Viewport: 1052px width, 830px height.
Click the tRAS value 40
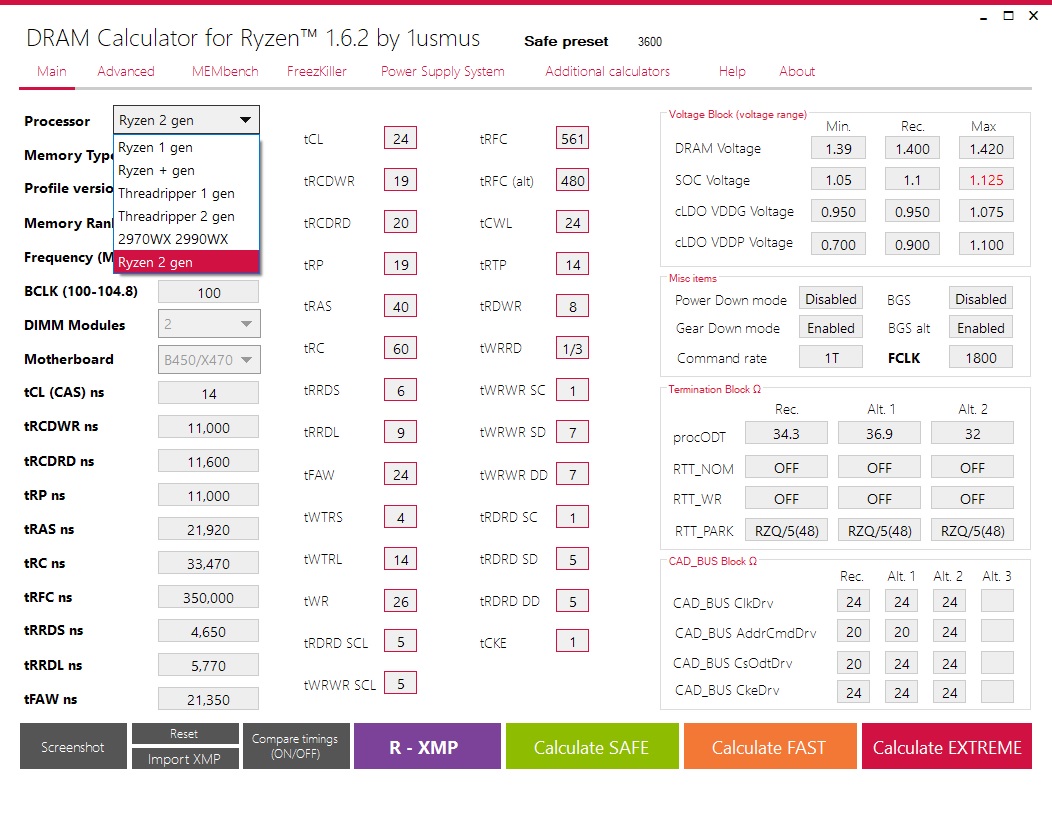pos(401,306)
